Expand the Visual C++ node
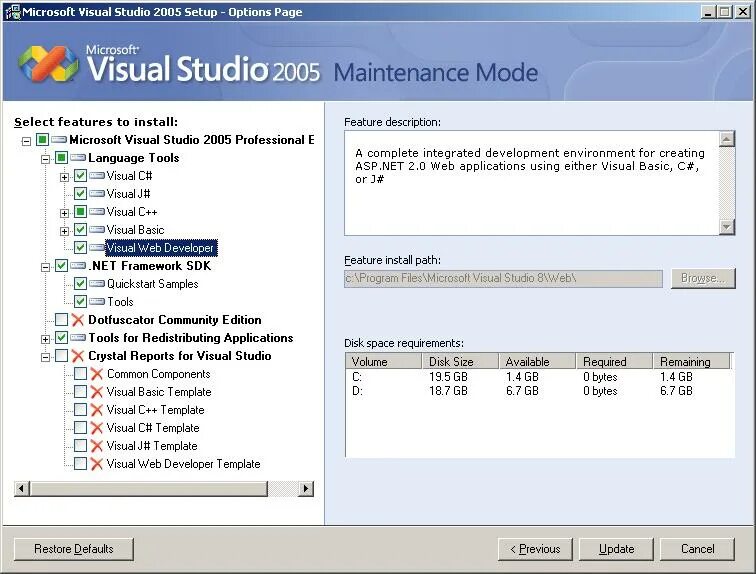Image resolution: width=756 pixels, height=574 pixels. click(x=64, y=213)
